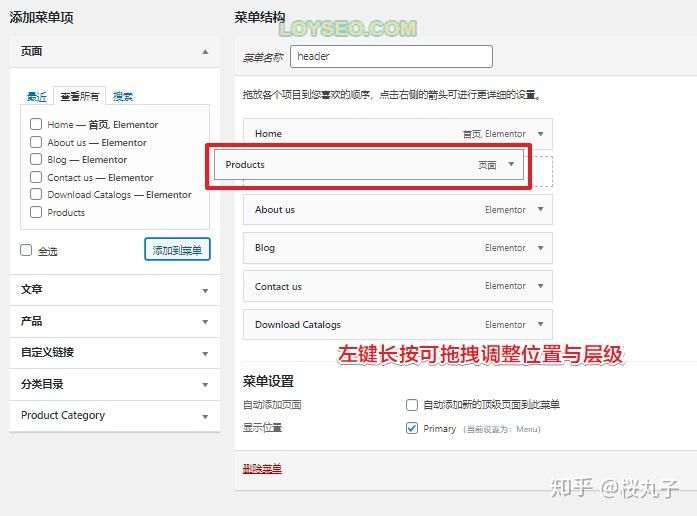Viewport: 697px width, 516px height.
Task: Click the 自定义链接 heading text
Action: pos(48,352)
